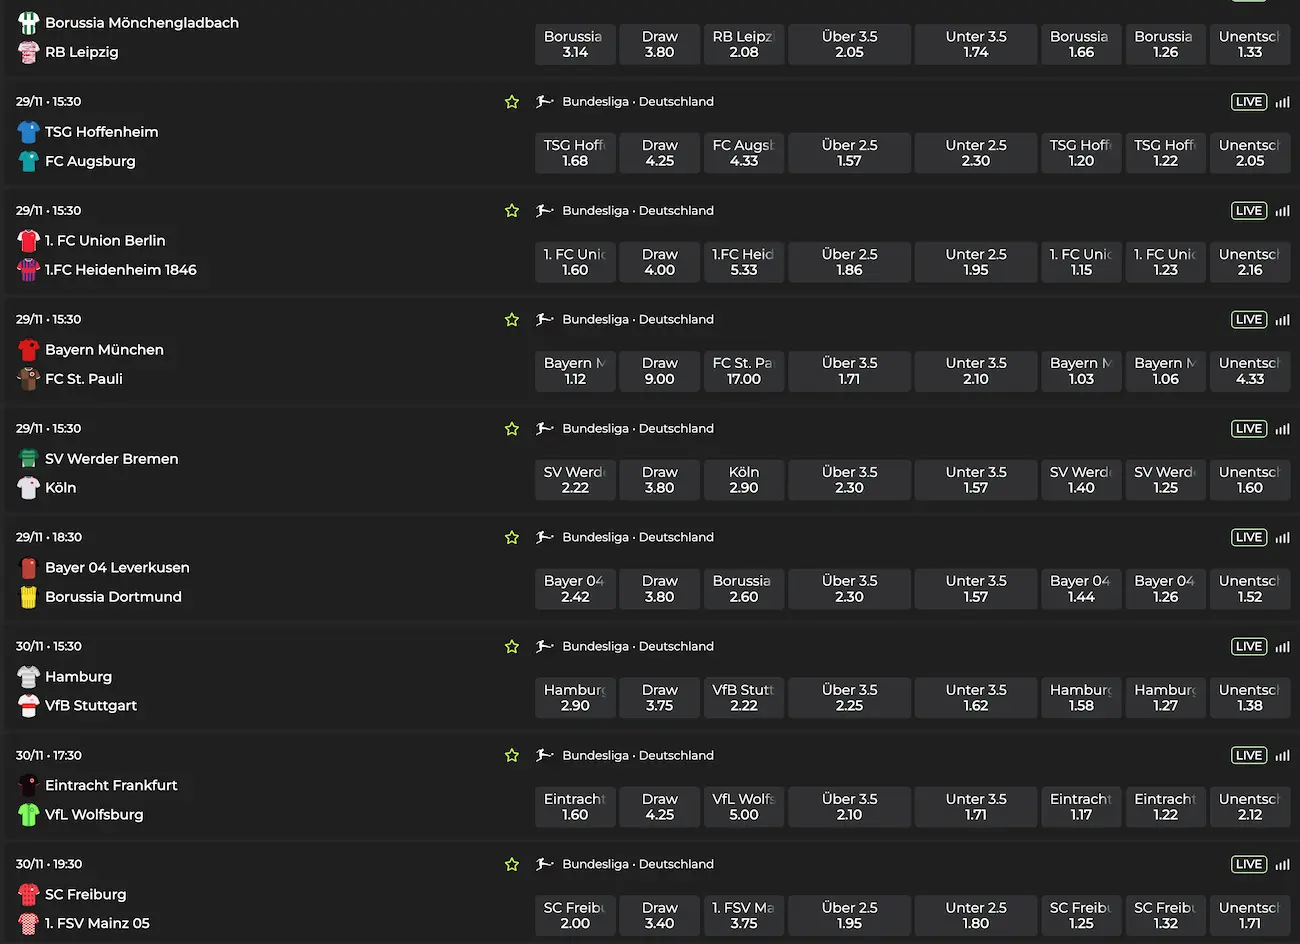
Task: Click the Borussia Dortmund yellow jersey icon
Action: (28, 597)
